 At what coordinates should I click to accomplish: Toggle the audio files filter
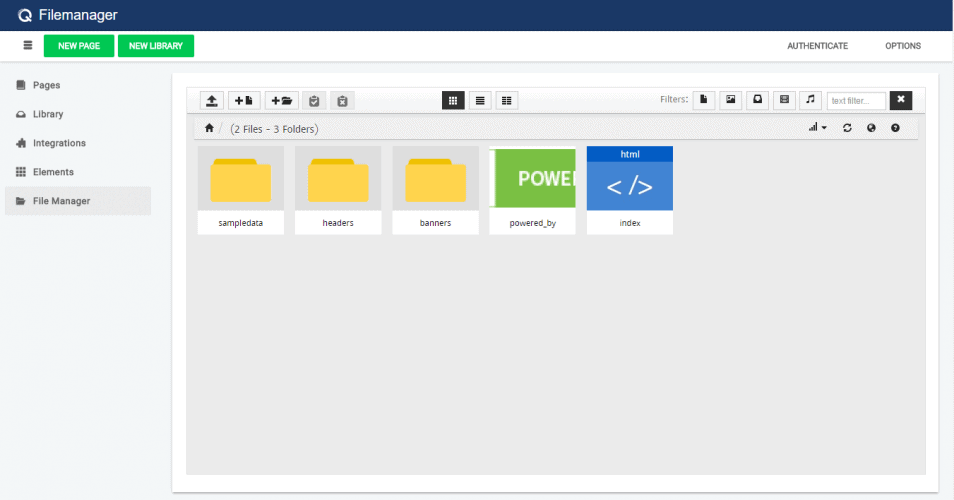(x=810, y=100)
